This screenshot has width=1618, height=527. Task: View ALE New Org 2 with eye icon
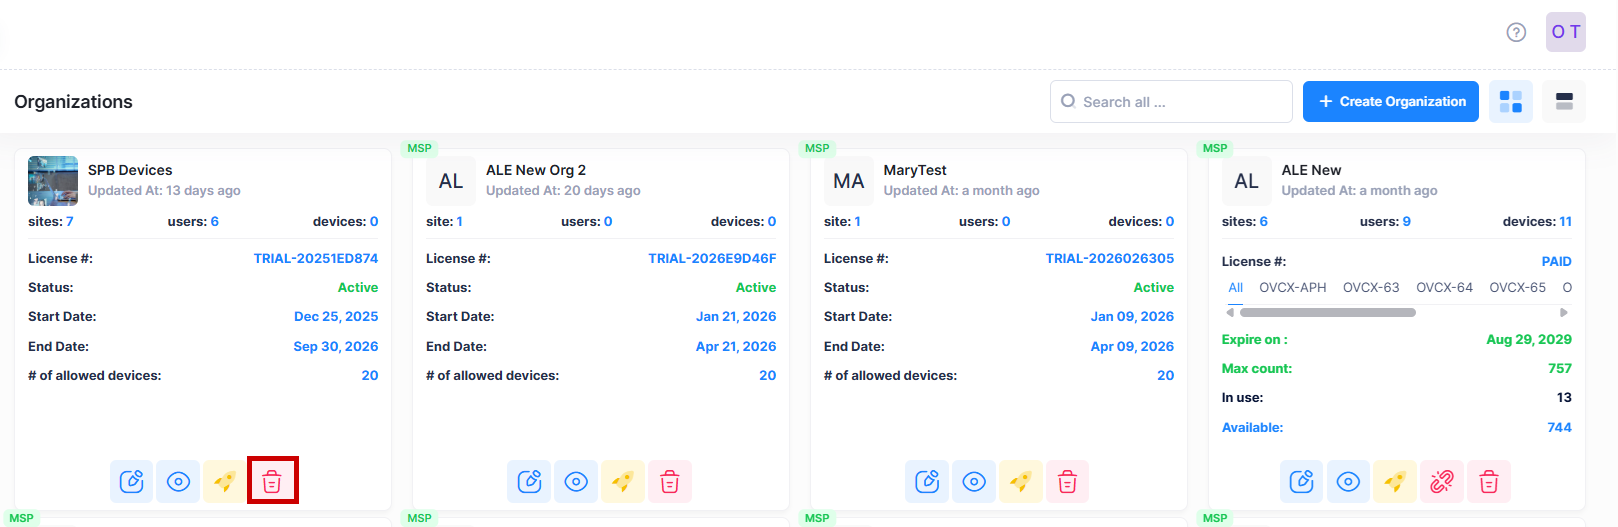pyautogui.click(x=576, y=481)
